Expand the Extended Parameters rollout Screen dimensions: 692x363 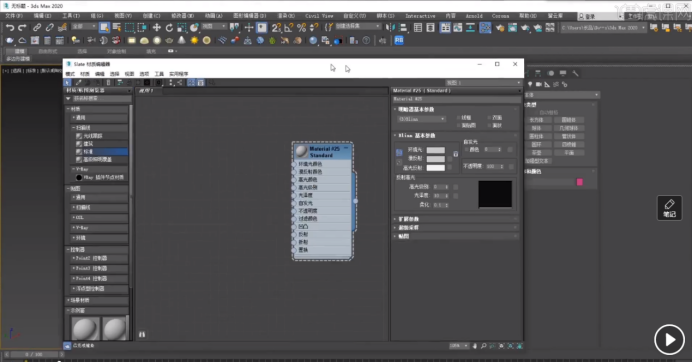tap(455, 219)
